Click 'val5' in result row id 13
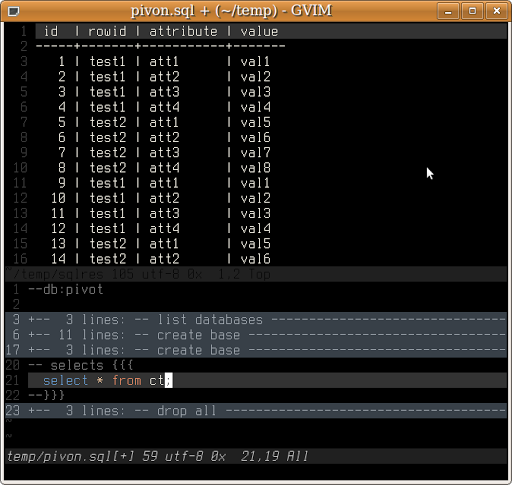This screenshot has height=485, width=512. 256,244
